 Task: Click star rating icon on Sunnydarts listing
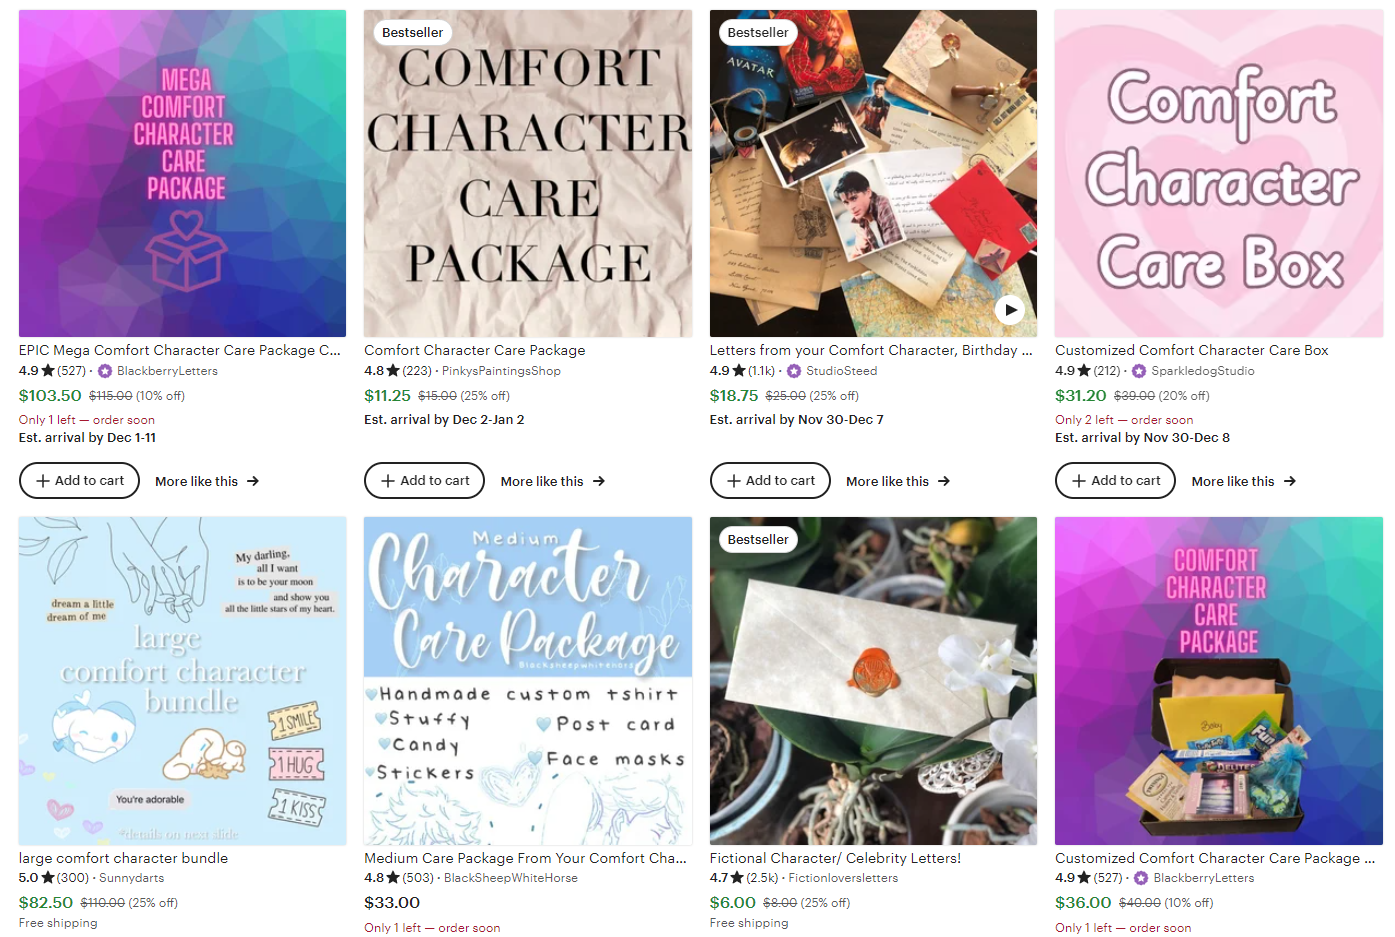(48, 878)
